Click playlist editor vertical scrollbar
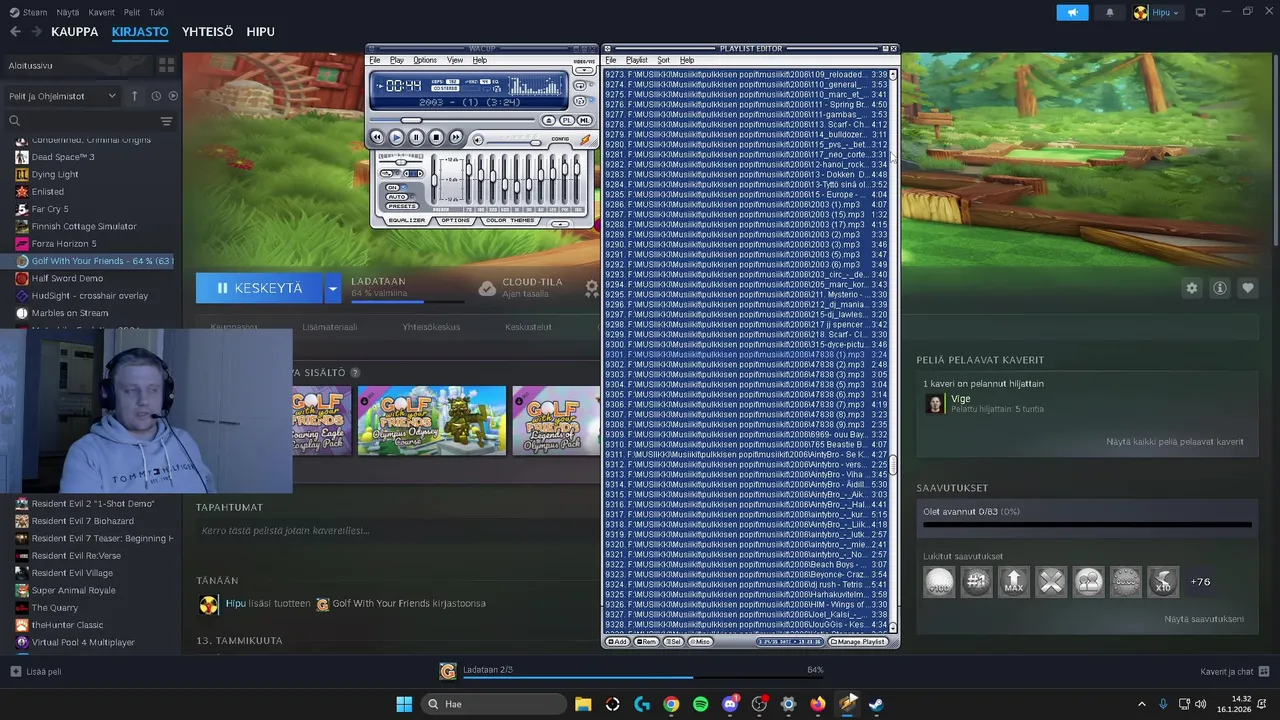The image size is (1280, 720). click(x=893, y=350)
